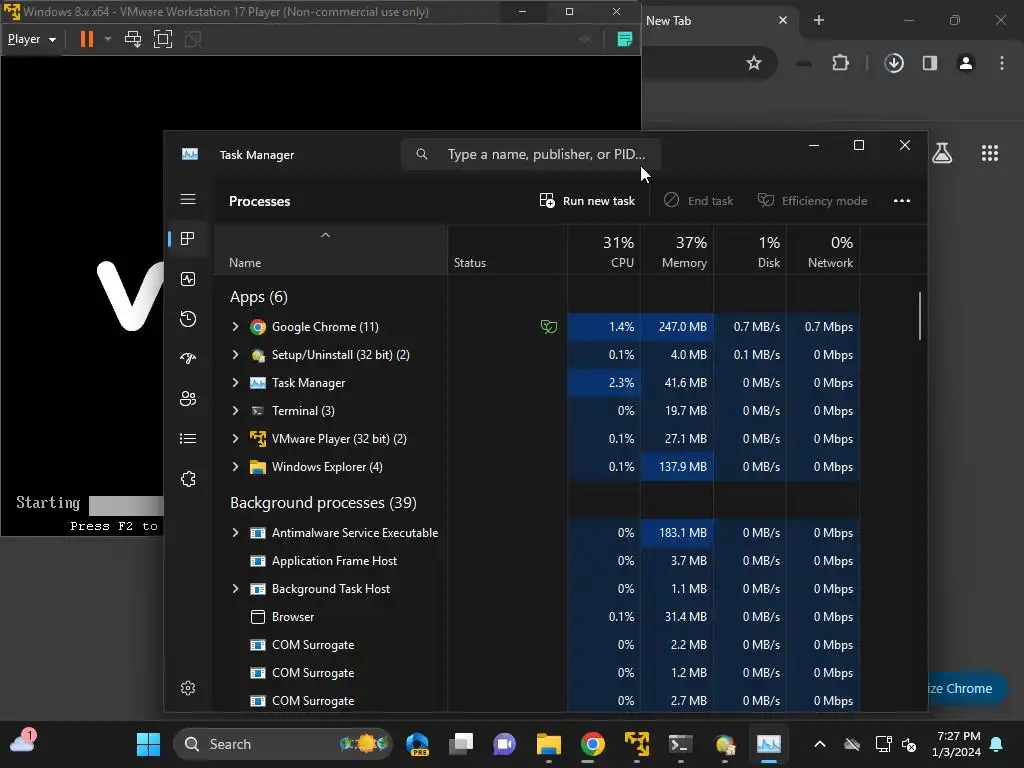
Task: Open Terminal from the taskbar
Action: (x=680, y=744)
